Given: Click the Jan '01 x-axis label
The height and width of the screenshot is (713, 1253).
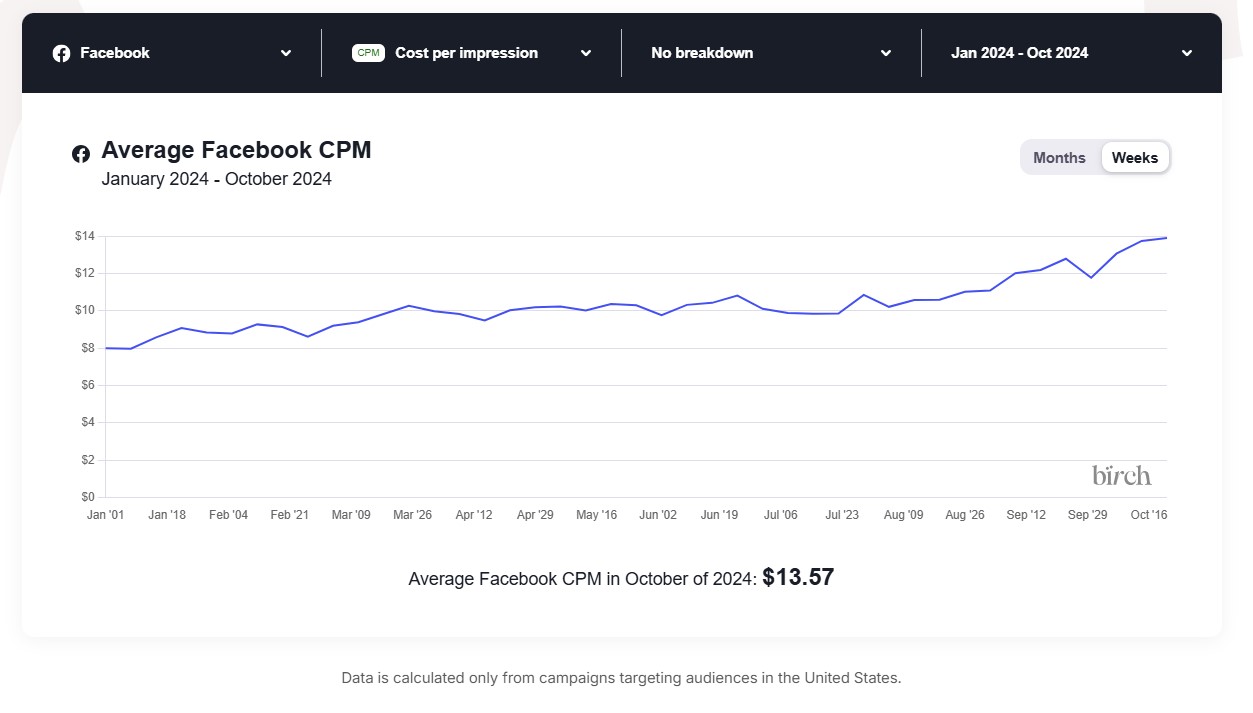Looking at the screenshot, I should 105,515.
